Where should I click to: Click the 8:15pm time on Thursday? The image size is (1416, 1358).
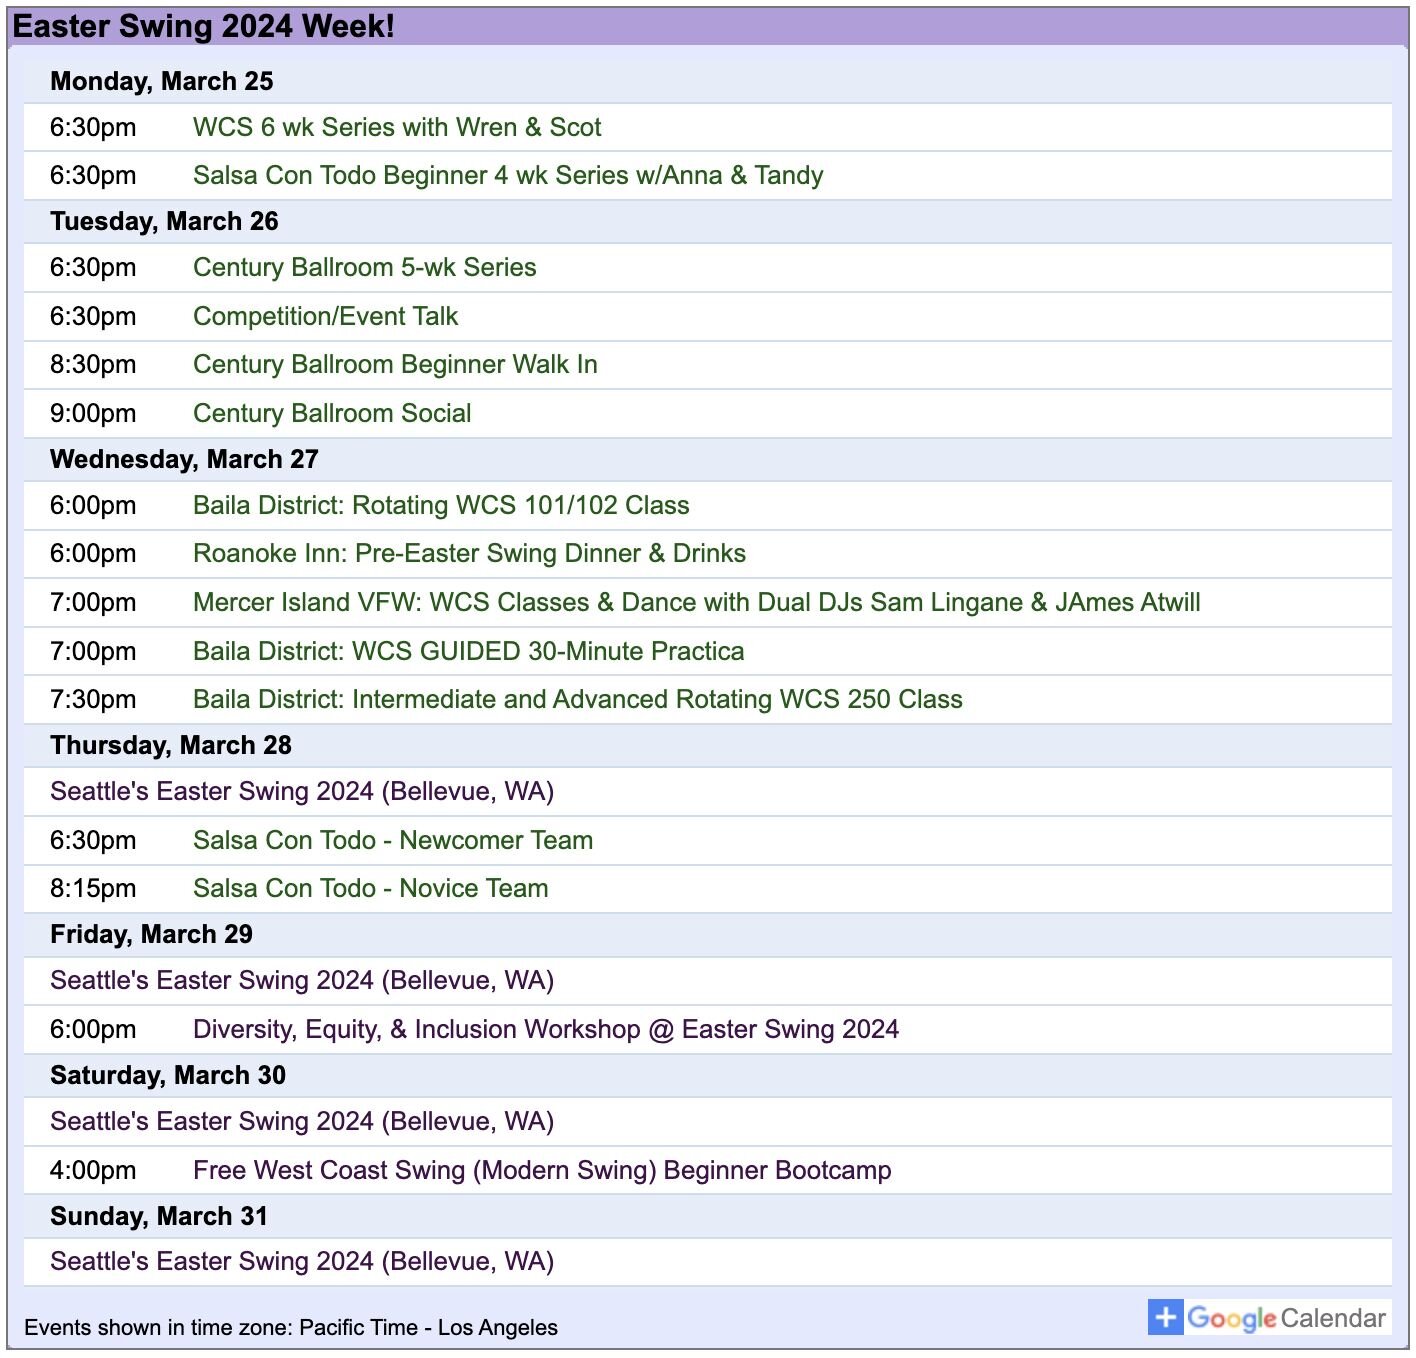click(93, 888)
